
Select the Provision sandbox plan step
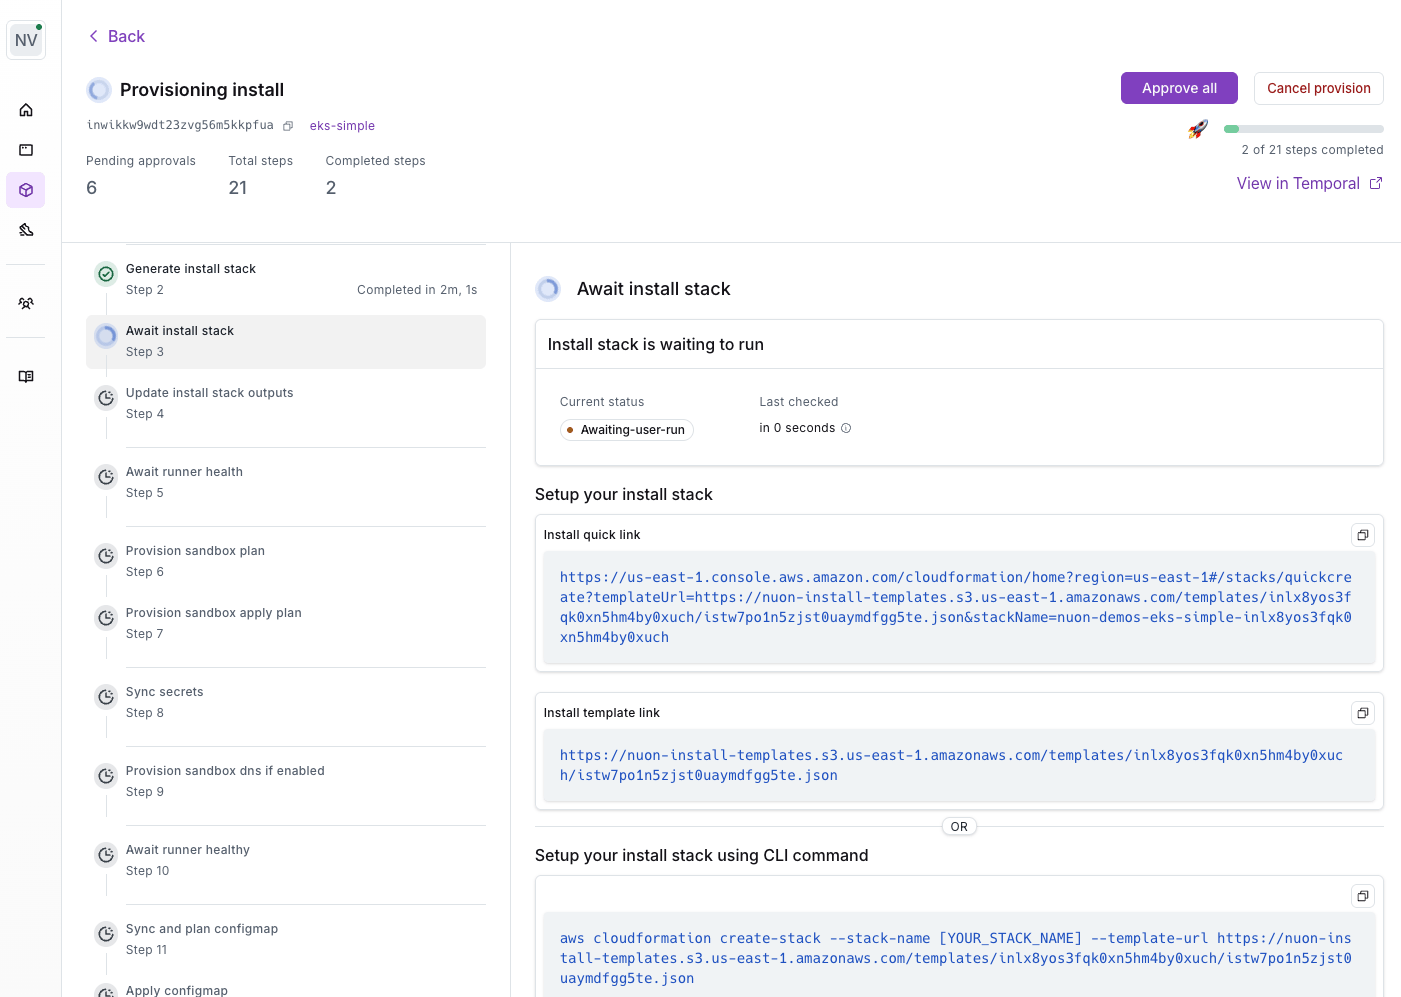tap(286, 561)
